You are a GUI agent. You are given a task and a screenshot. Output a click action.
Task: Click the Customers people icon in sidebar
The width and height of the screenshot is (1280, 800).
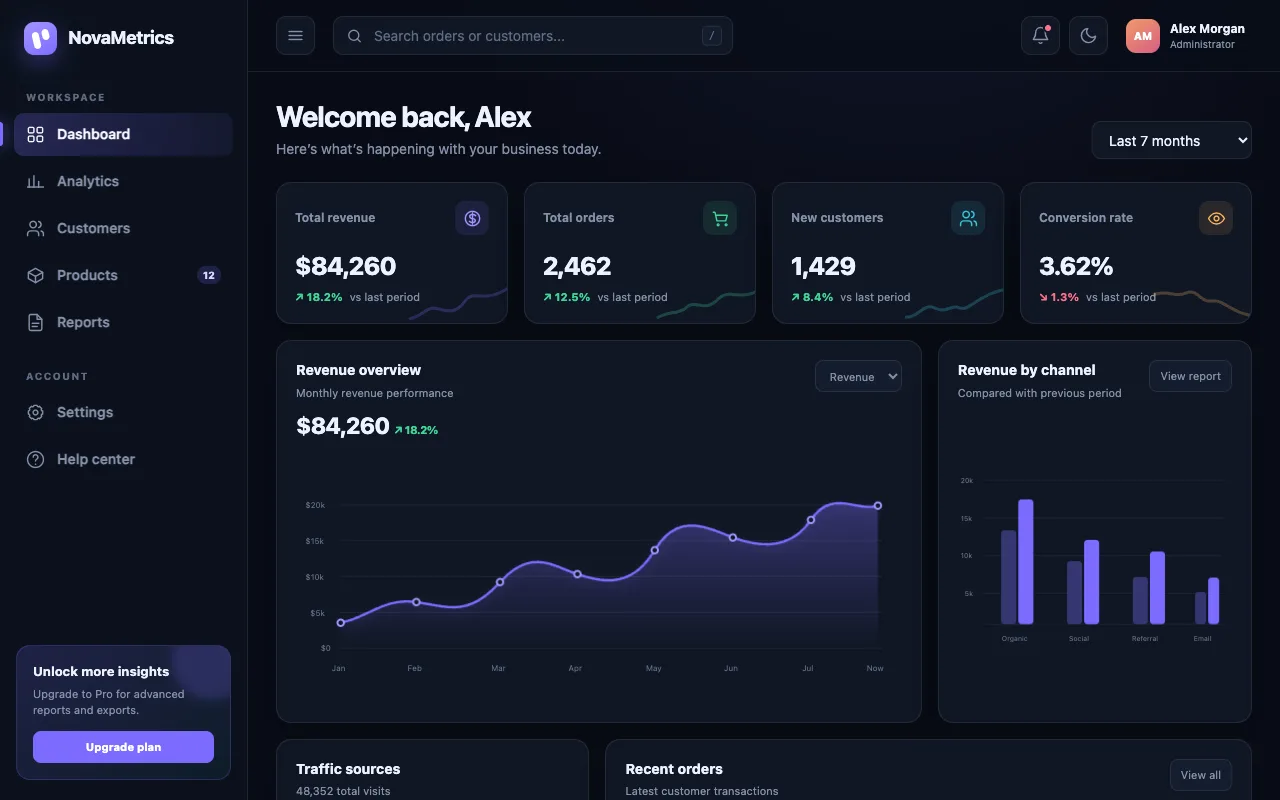point(35,228)
